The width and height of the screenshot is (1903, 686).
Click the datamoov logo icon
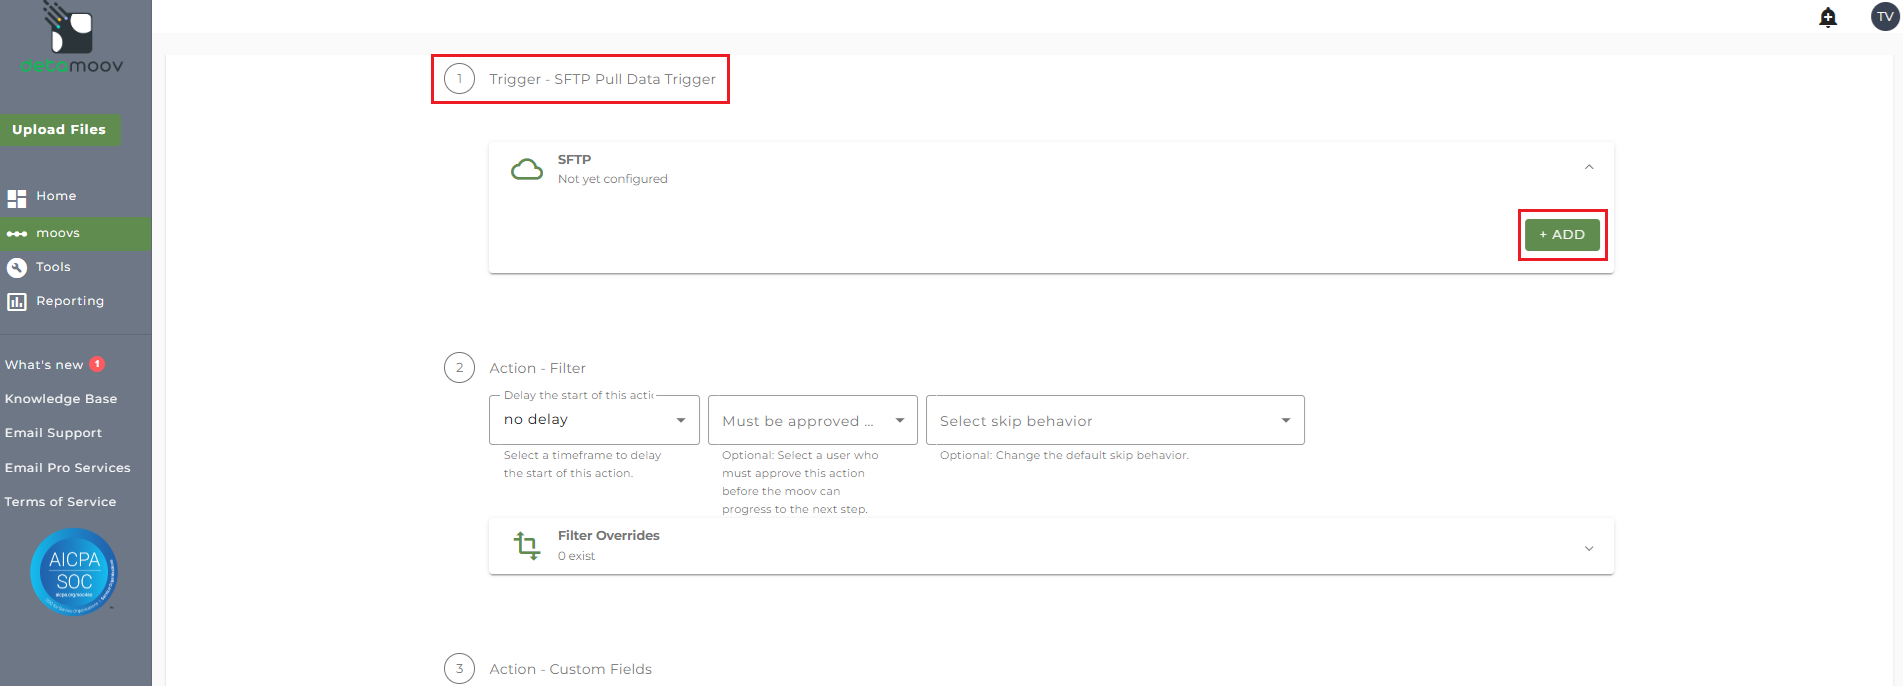point(71,30)
